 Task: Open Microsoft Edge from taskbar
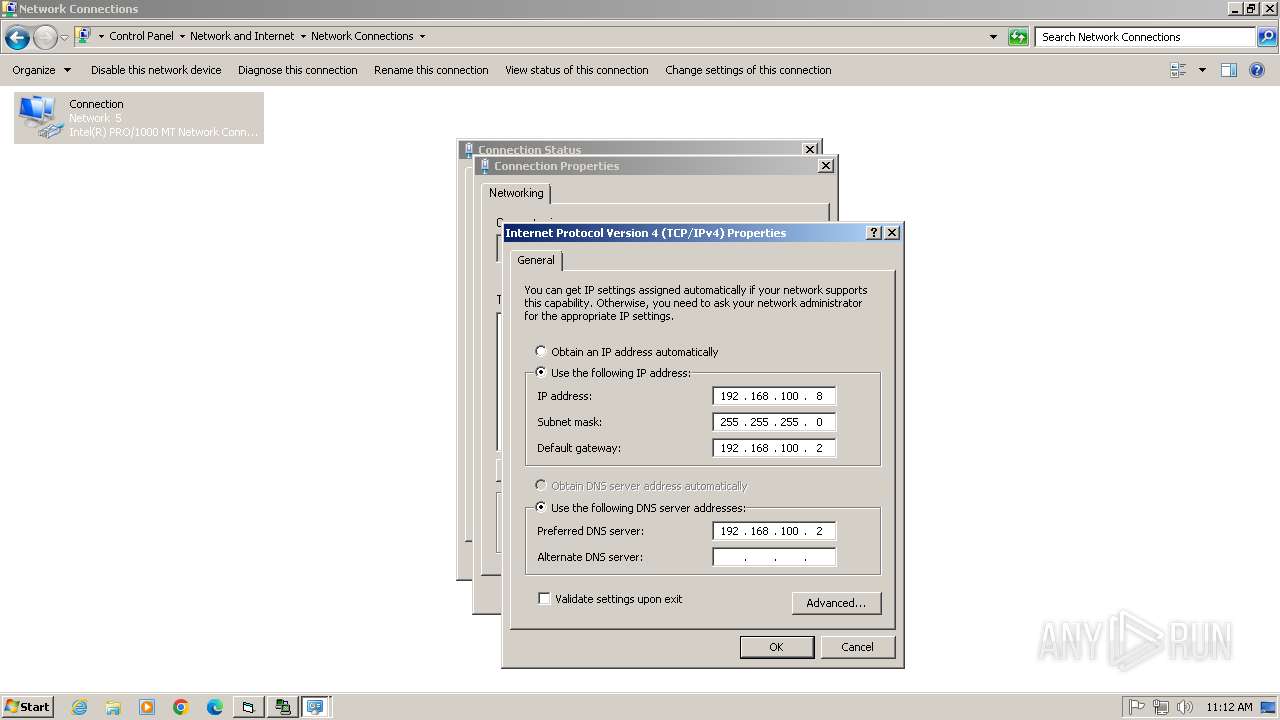[x=215, y=707]
